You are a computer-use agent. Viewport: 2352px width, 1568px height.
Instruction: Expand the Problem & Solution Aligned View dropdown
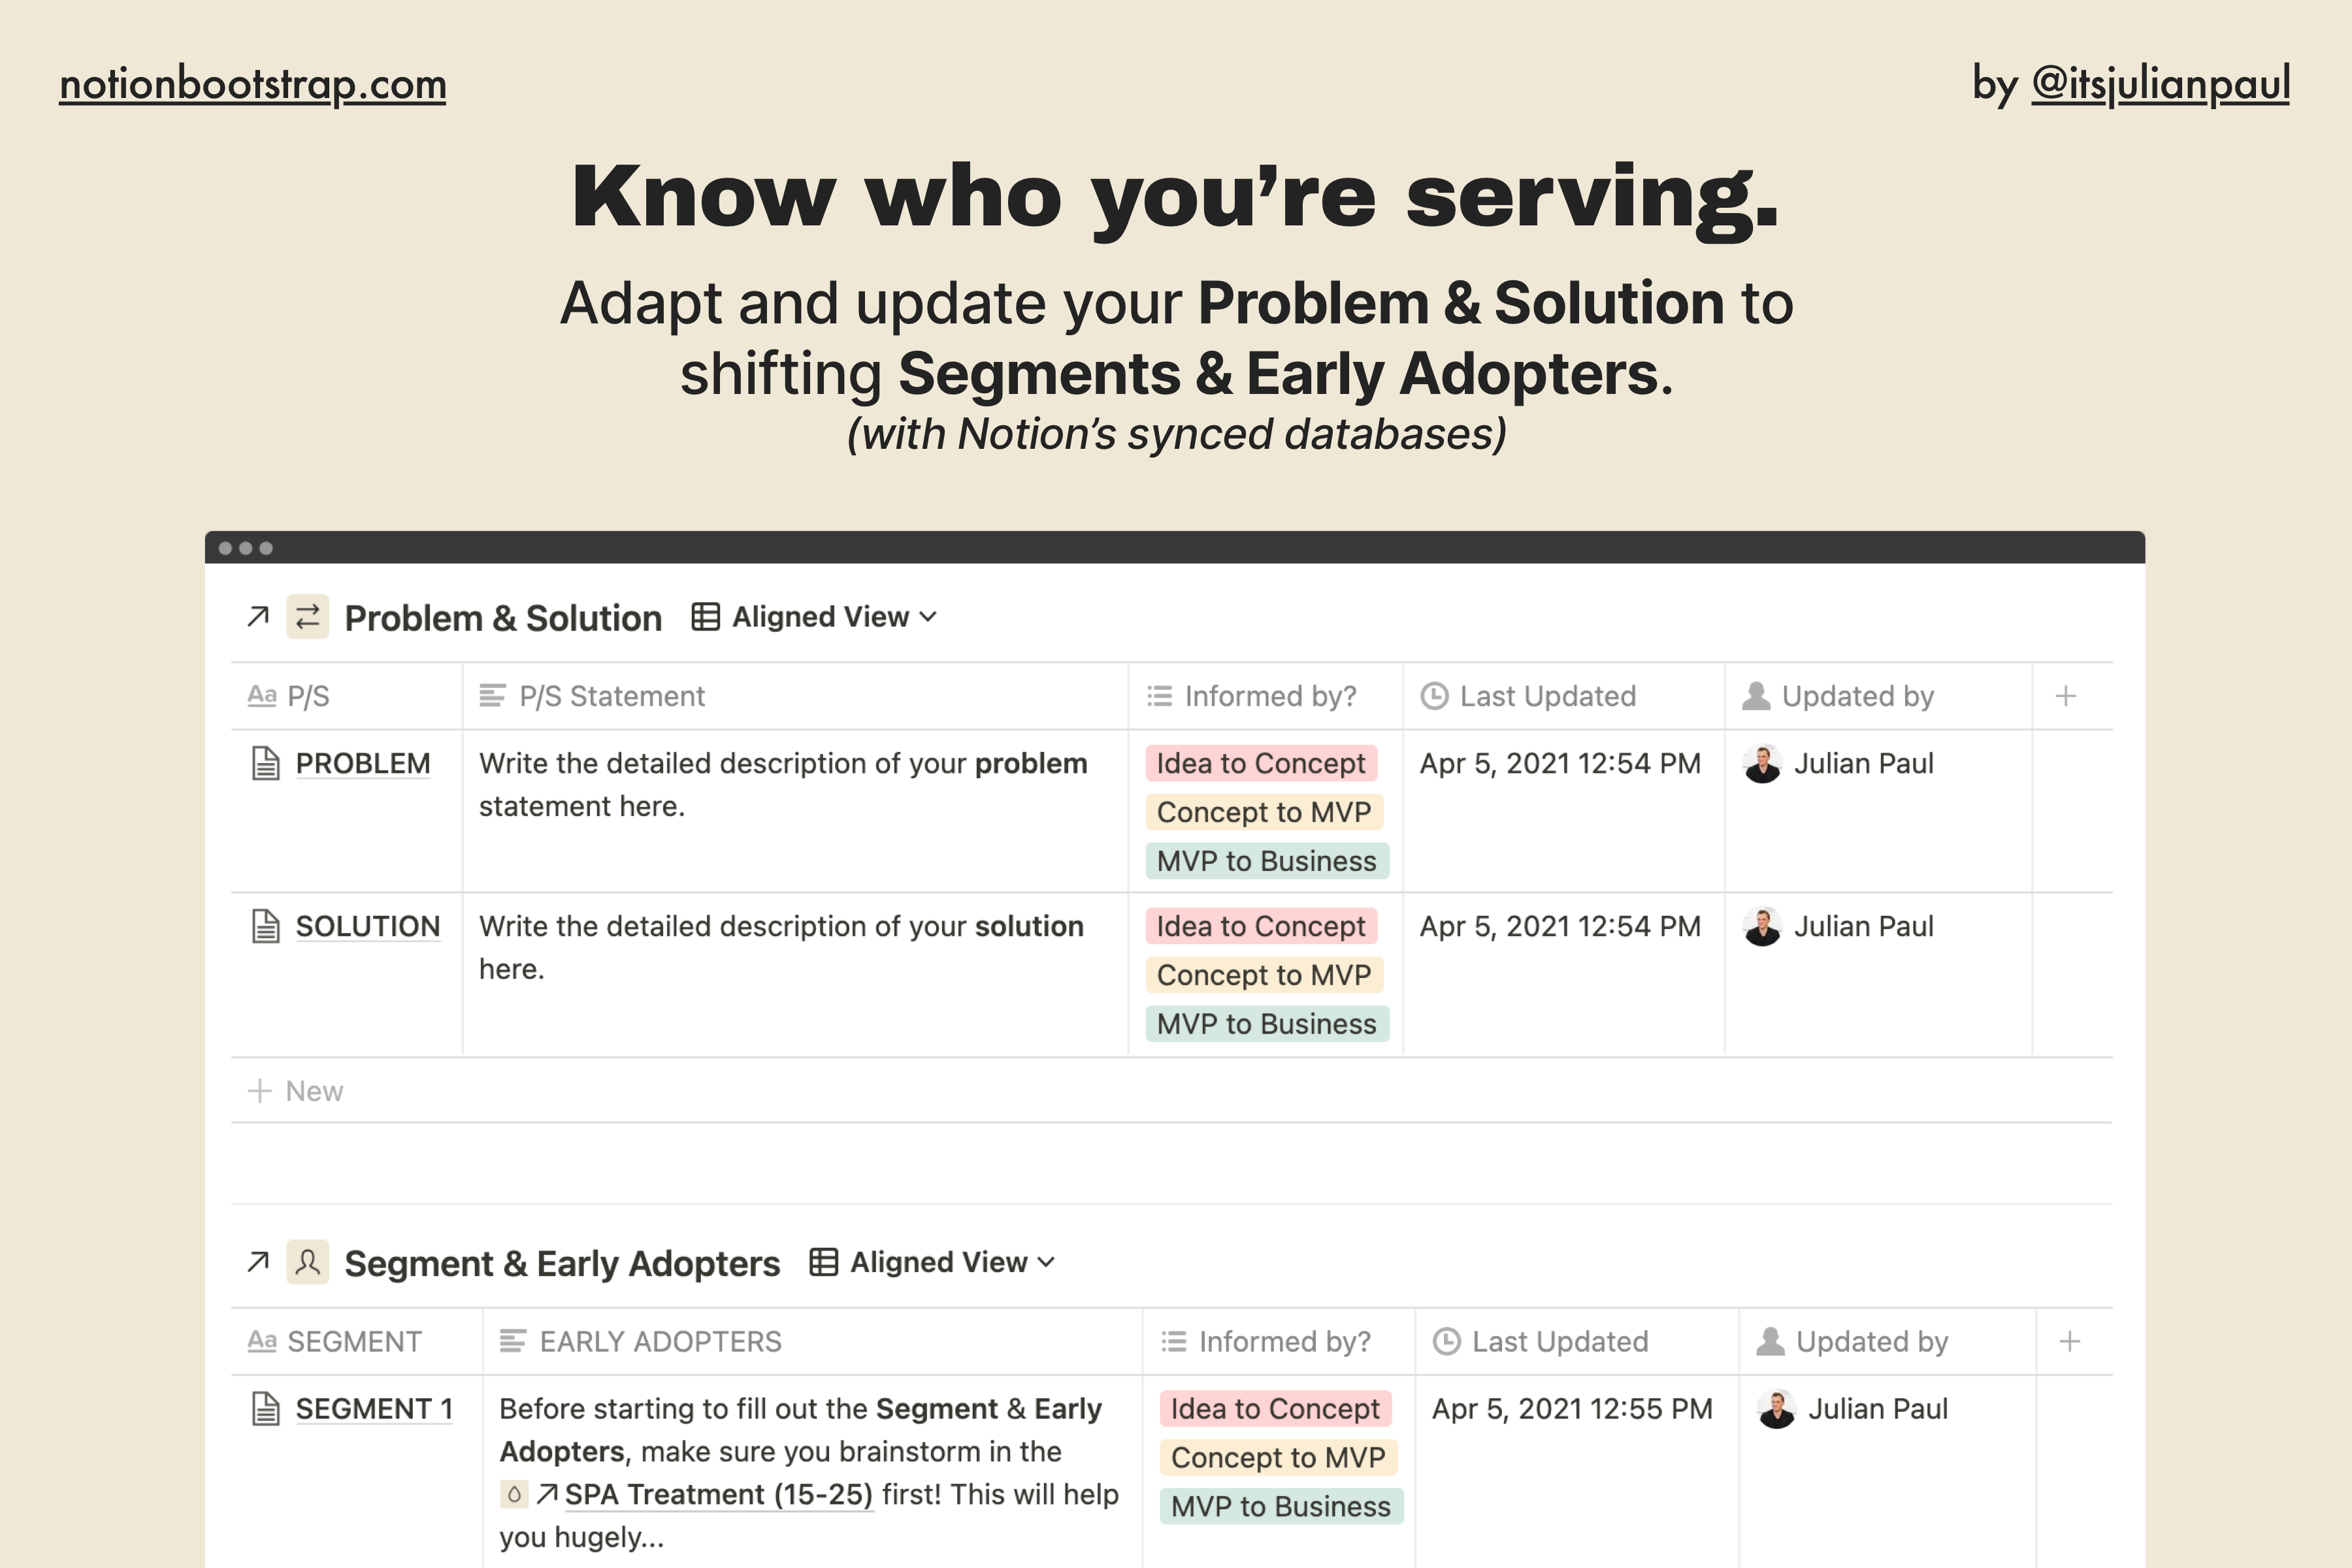coord(815,617)
